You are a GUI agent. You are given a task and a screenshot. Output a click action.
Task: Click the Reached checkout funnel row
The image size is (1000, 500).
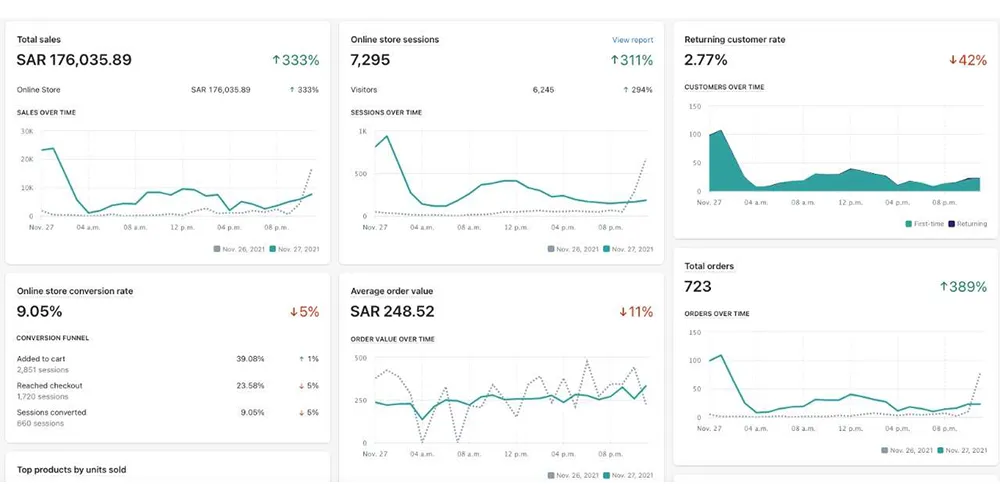click(x=168, y=391)
